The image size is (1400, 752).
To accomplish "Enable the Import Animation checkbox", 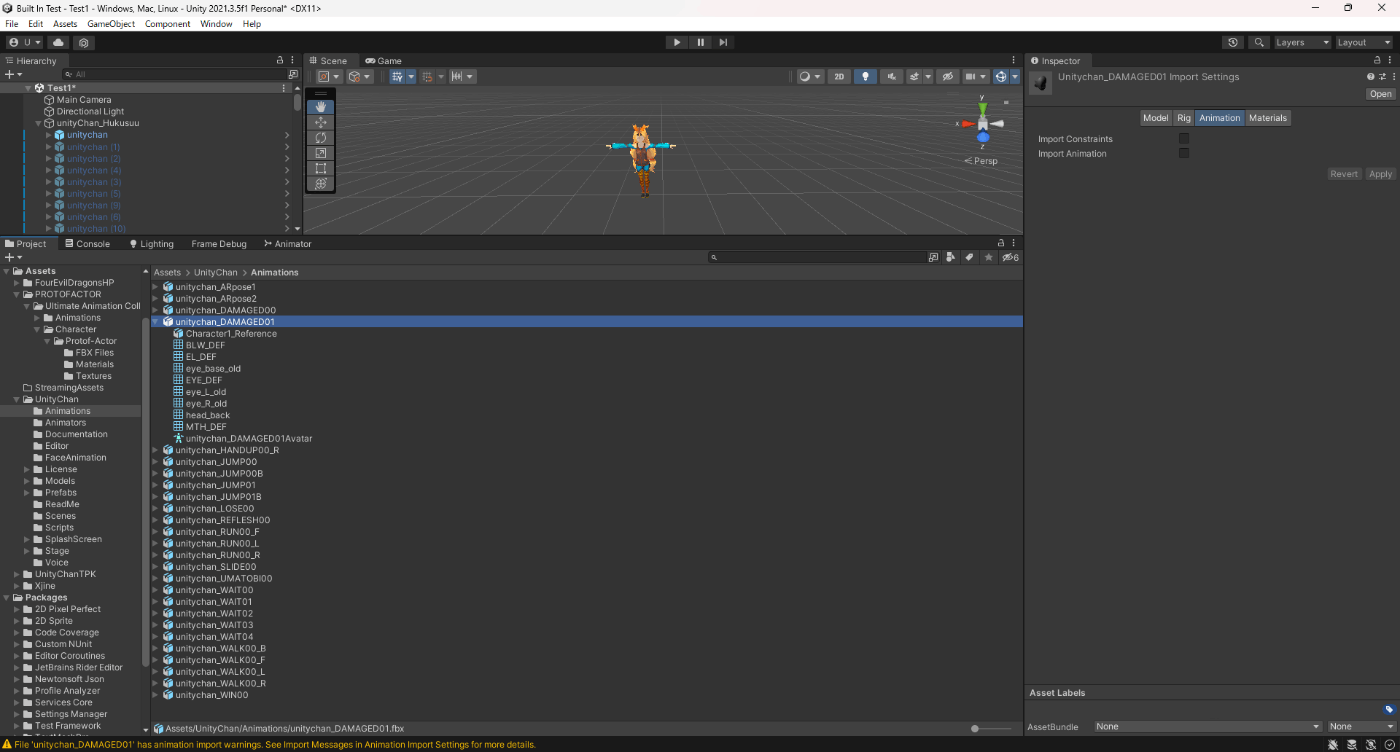I will pos(1184,154).
